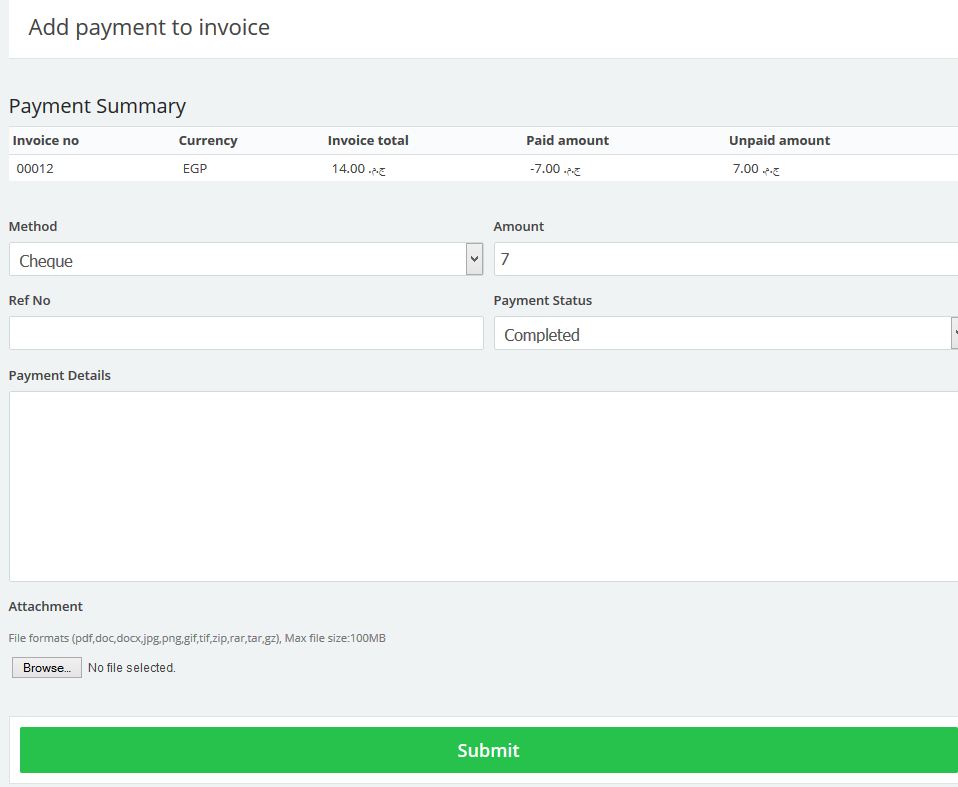Submit the payment with the green button
This screenshot has width=958, height=787.
pos(488,750)
